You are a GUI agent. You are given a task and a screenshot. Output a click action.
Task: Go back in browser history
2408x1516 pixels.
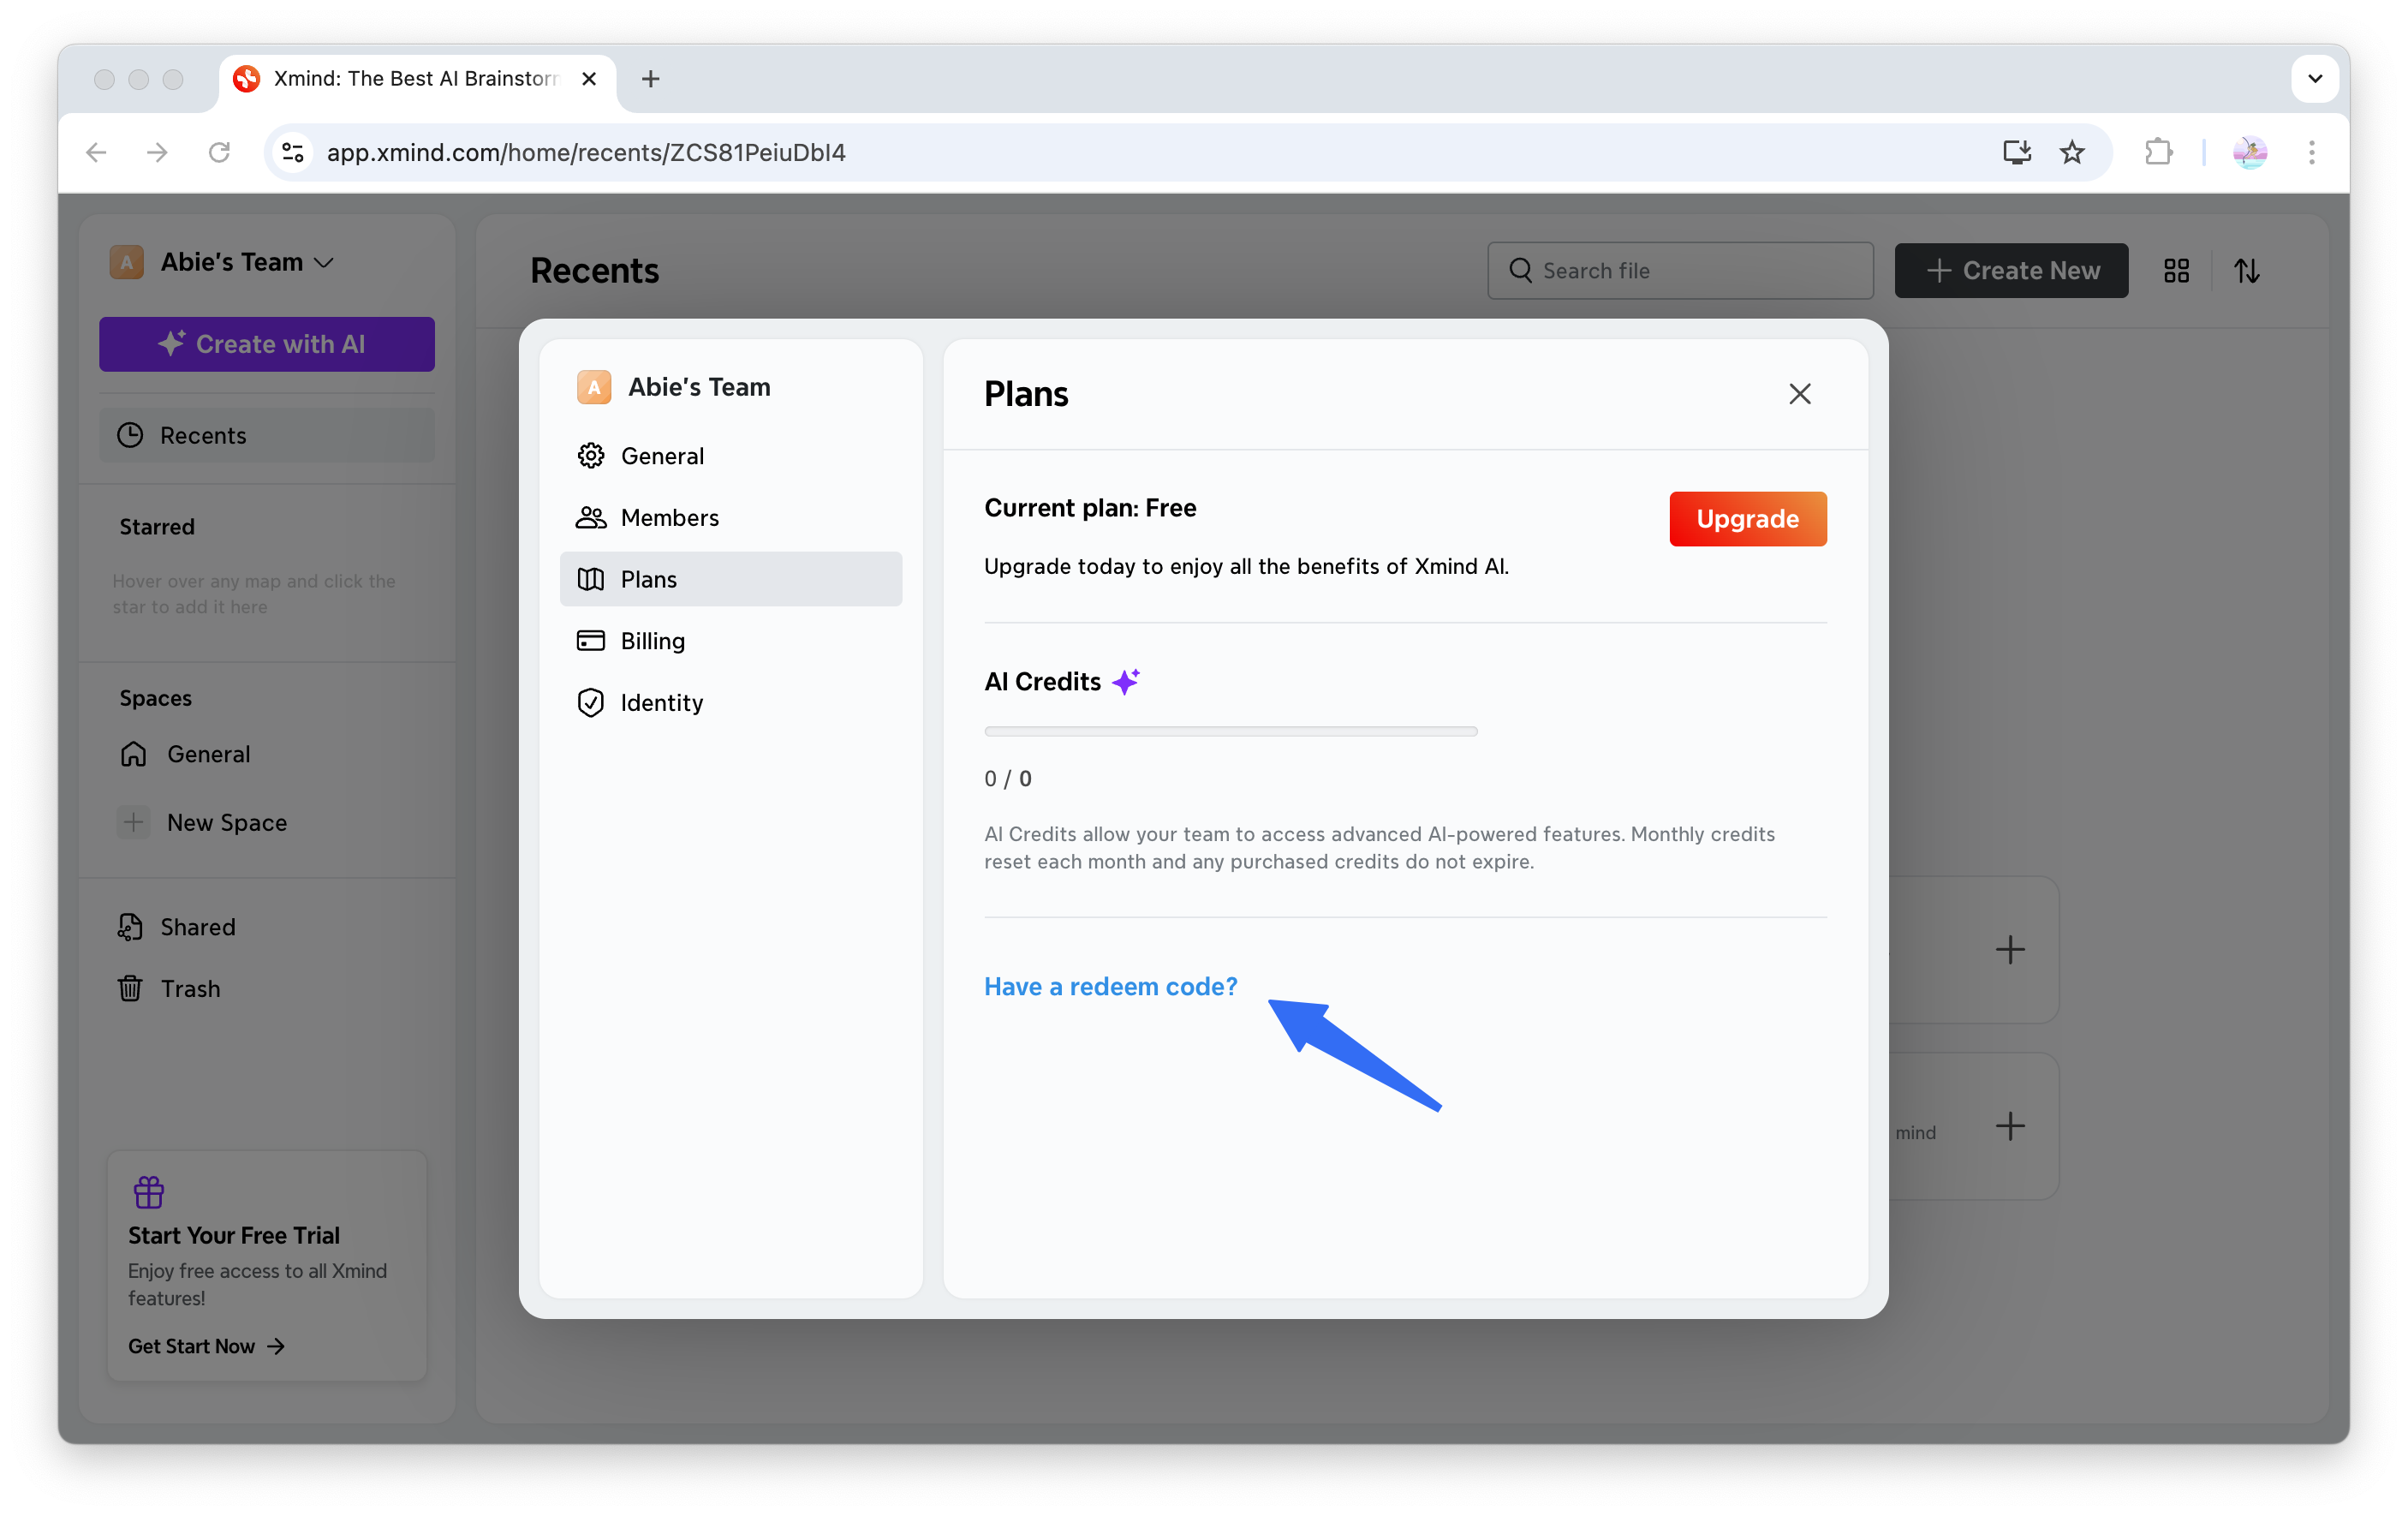pyautogui.click(x=96, y=152)
